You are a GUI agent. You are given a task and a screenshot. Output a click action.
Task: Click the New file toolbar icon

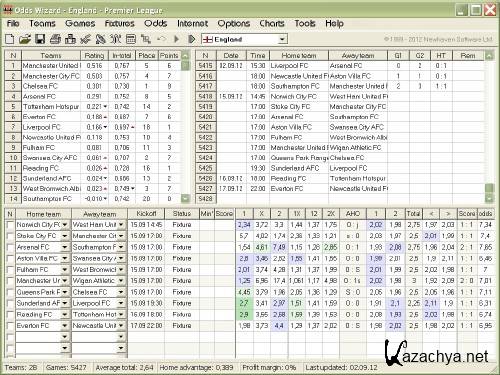[10, 39]
